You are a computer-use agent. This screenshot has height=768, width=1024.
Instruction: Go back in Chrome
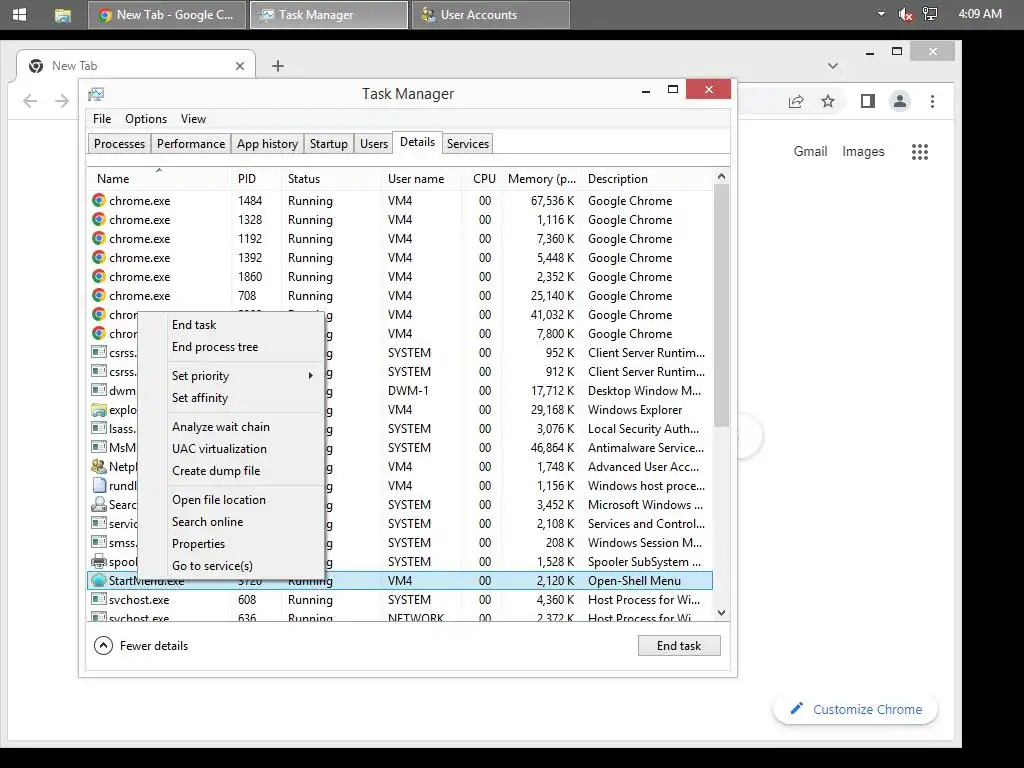30,101
